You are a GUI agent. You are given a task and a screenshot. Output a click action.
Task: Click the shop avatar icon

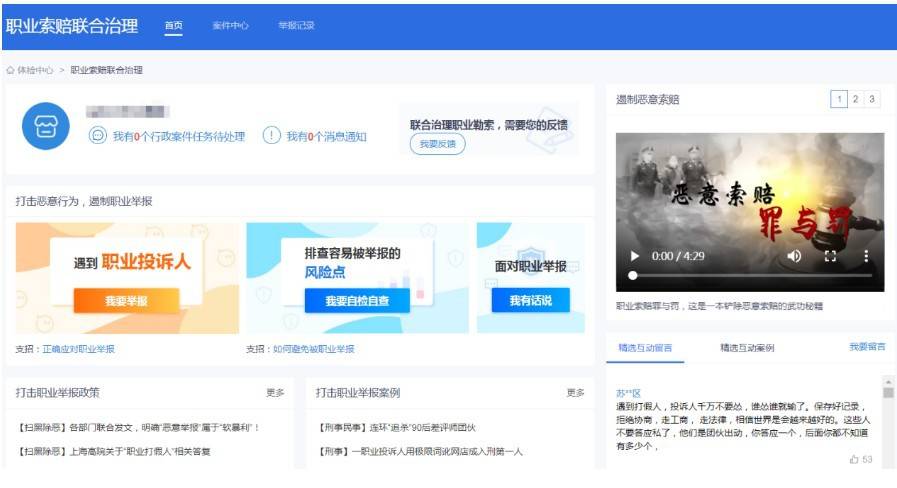tap(46, 126)
